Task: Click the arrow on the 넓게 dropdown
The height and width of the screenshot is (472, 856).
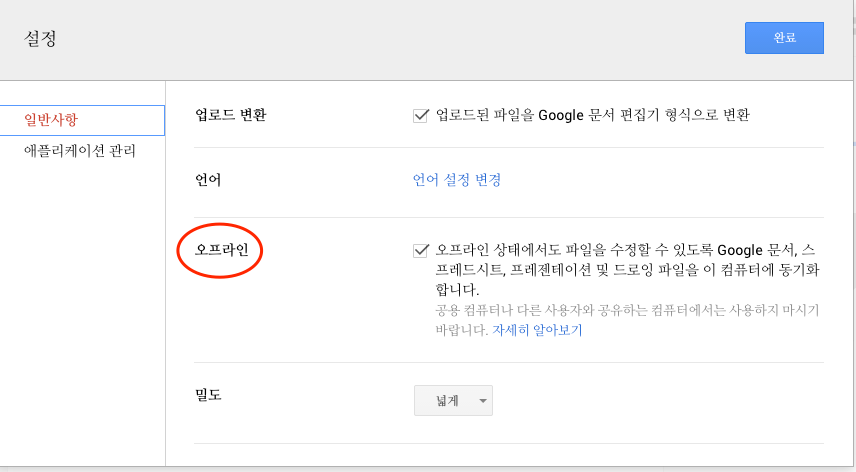Action: 483,401
